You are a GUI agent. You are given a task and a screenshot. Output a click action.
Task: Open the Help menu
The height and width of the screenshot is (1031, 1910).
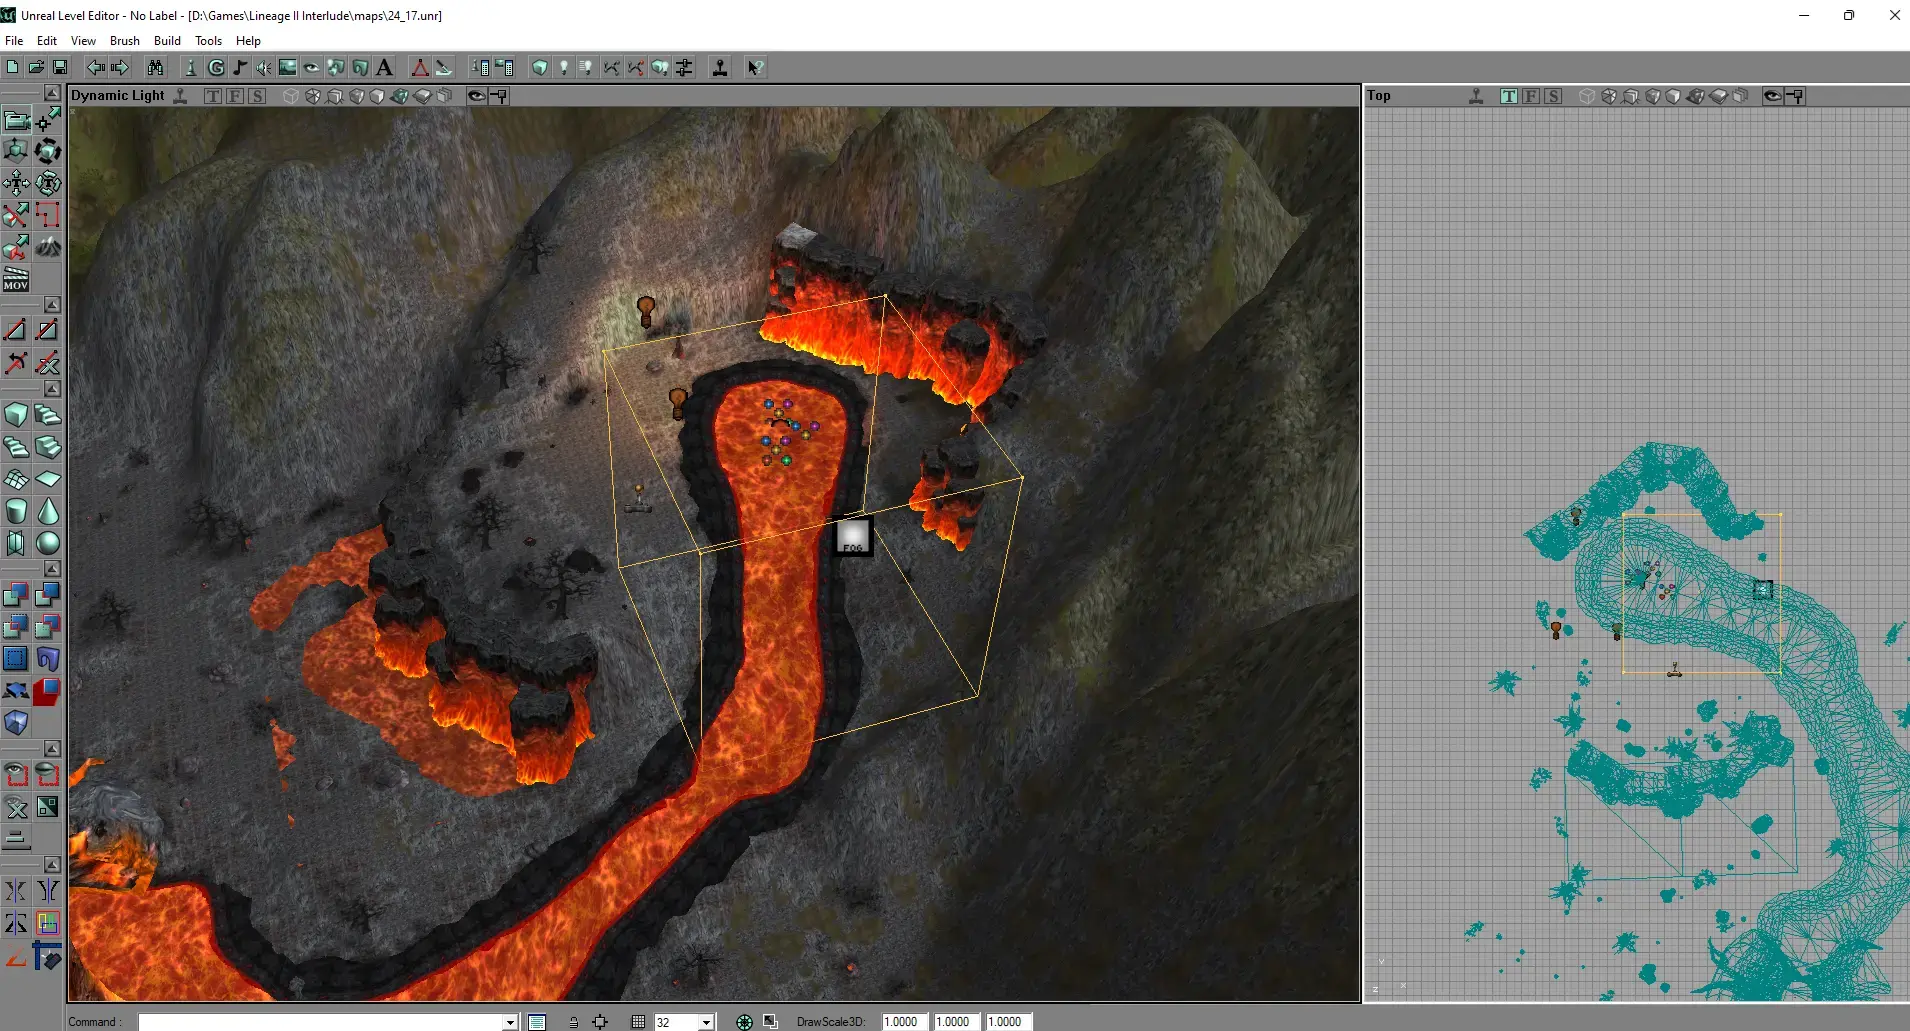[x=248, y=41]
